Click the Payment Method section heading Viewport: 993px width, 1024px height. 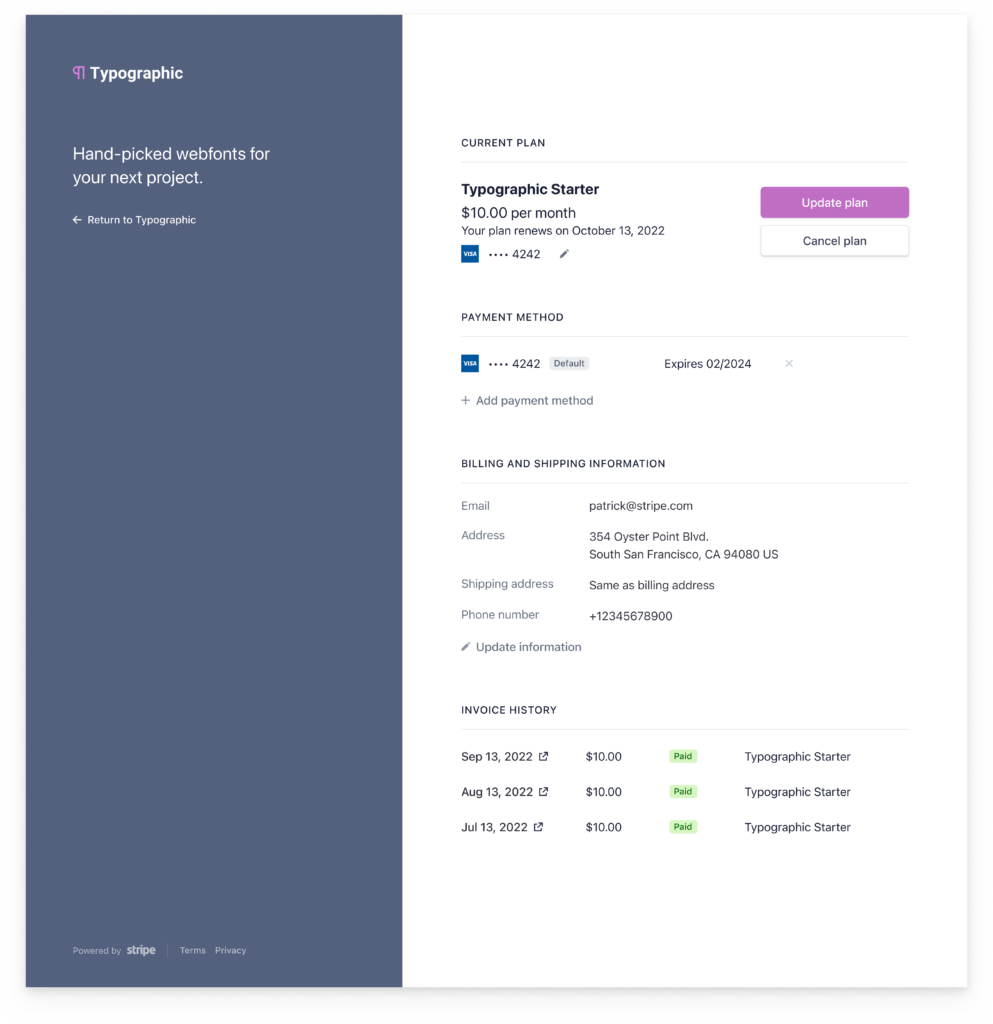(512, 317)
